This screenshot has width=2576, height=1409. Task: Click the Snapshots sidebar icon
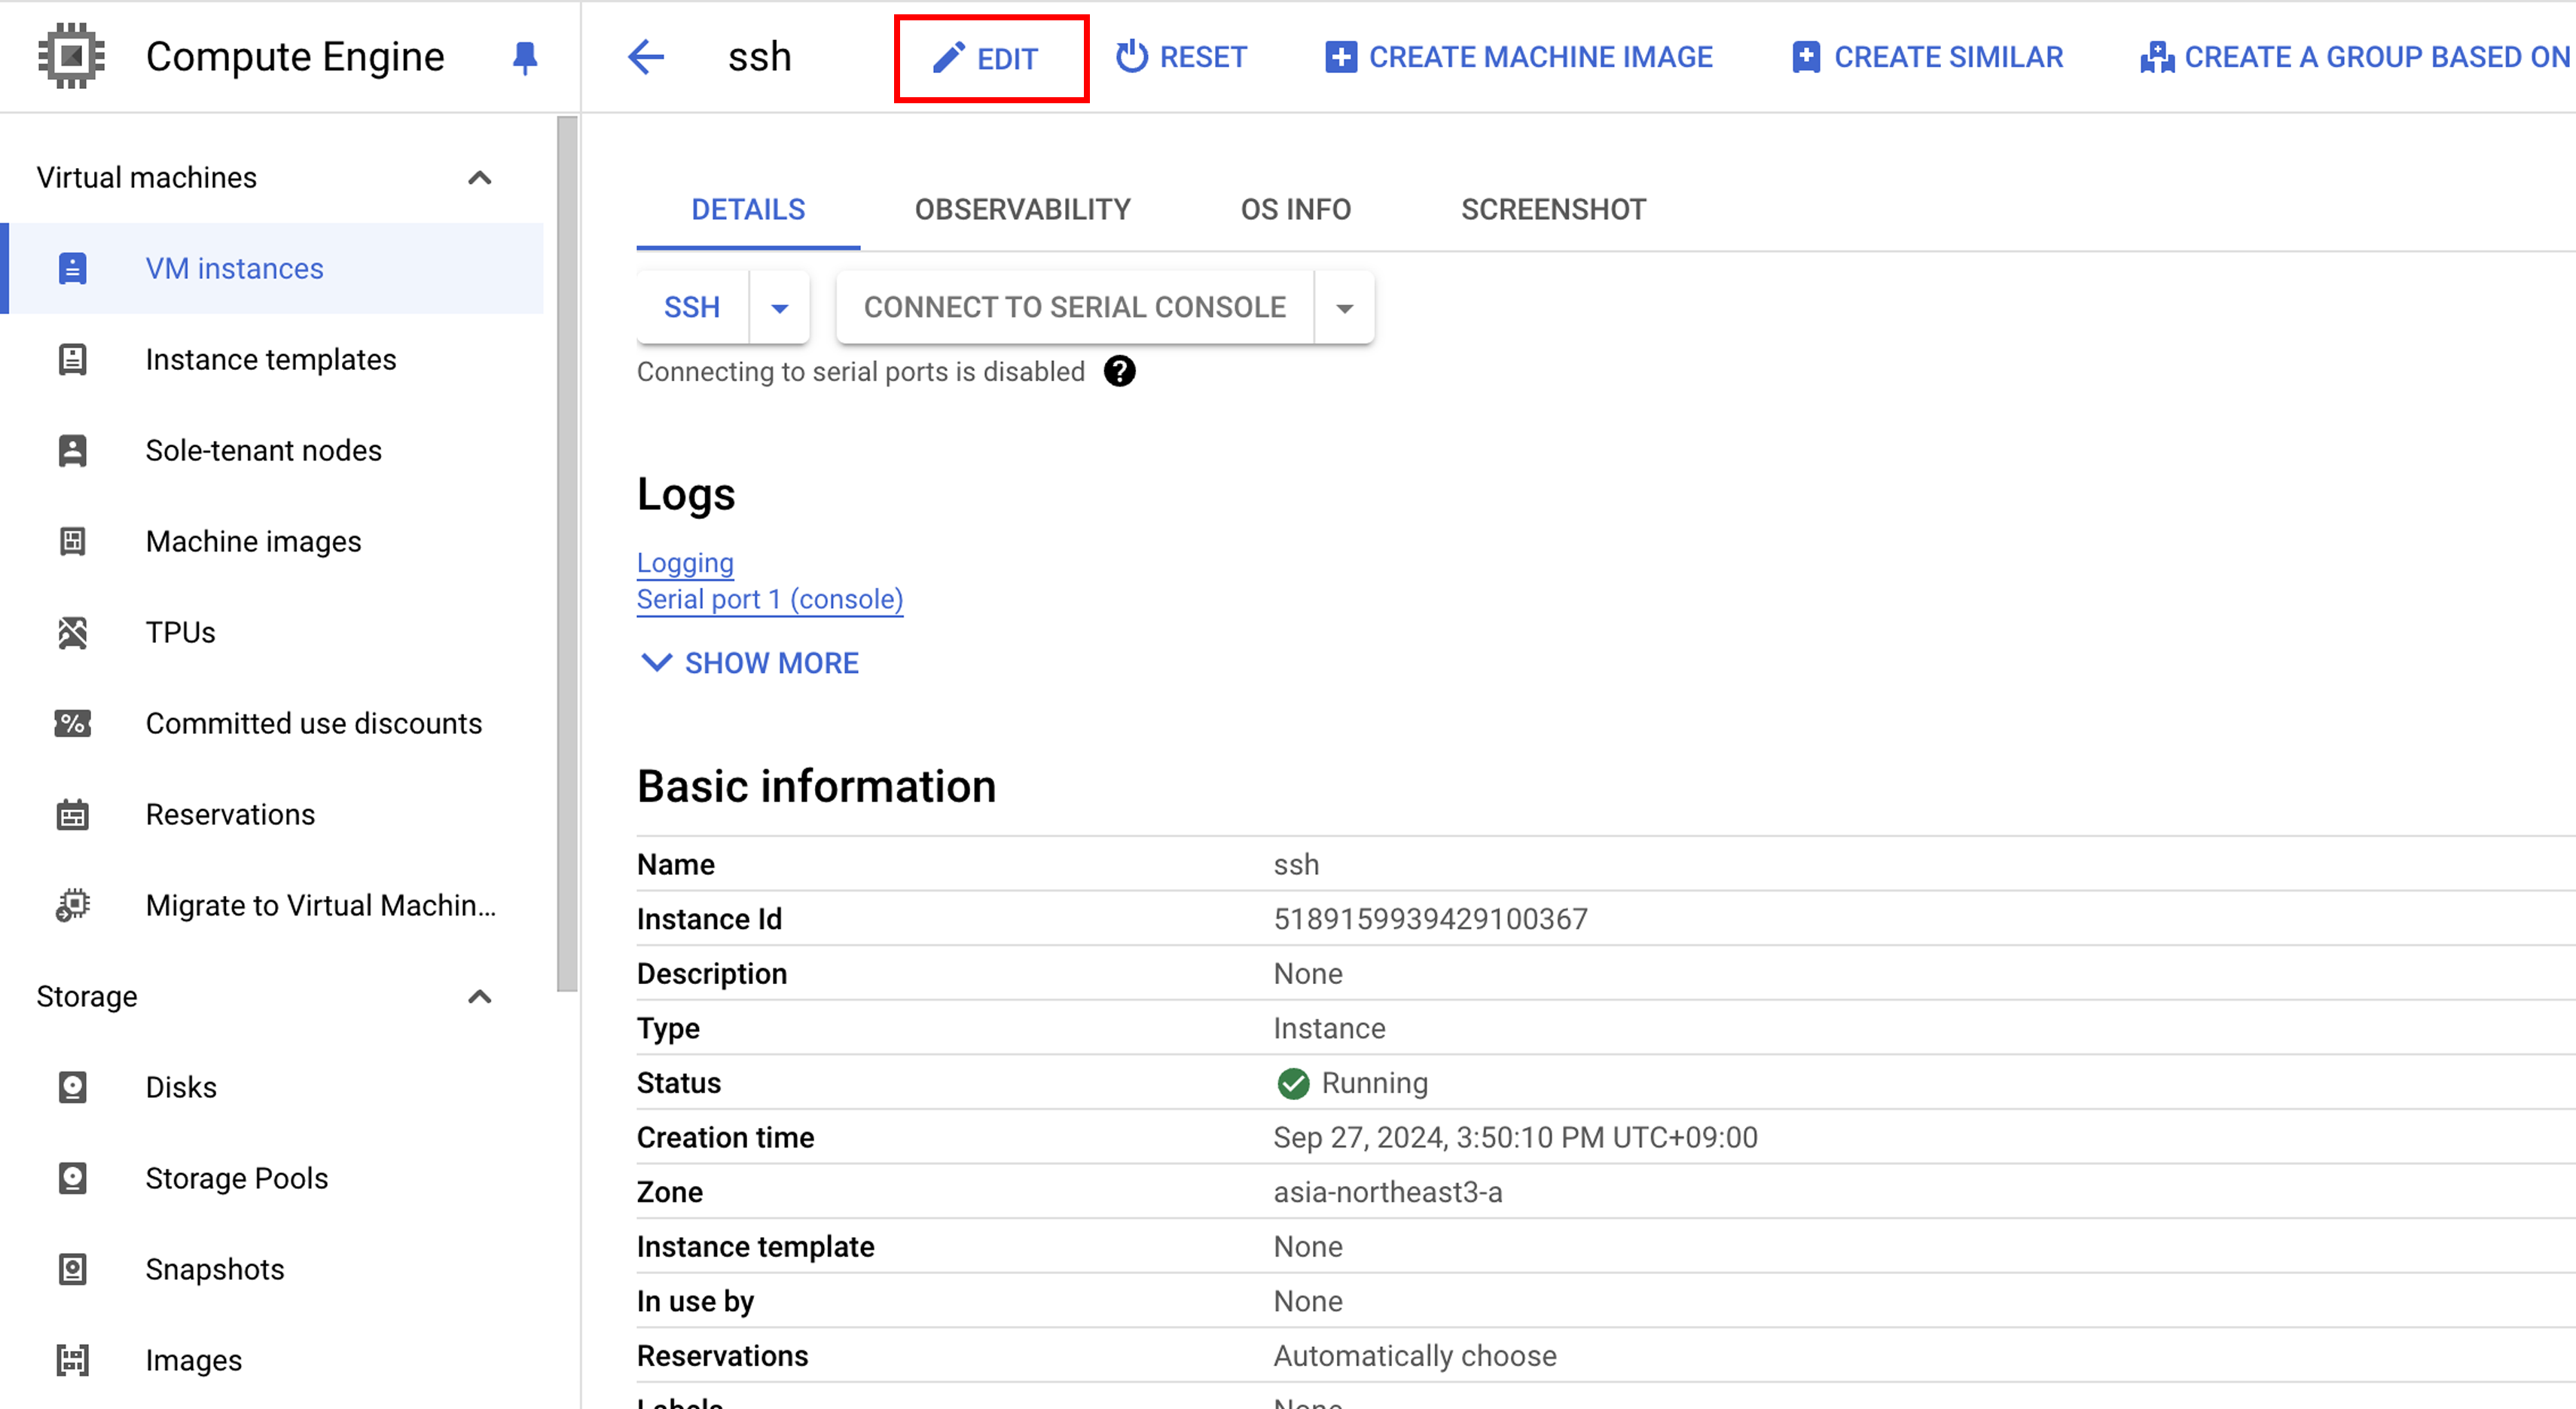click(x=72, y=1269)
